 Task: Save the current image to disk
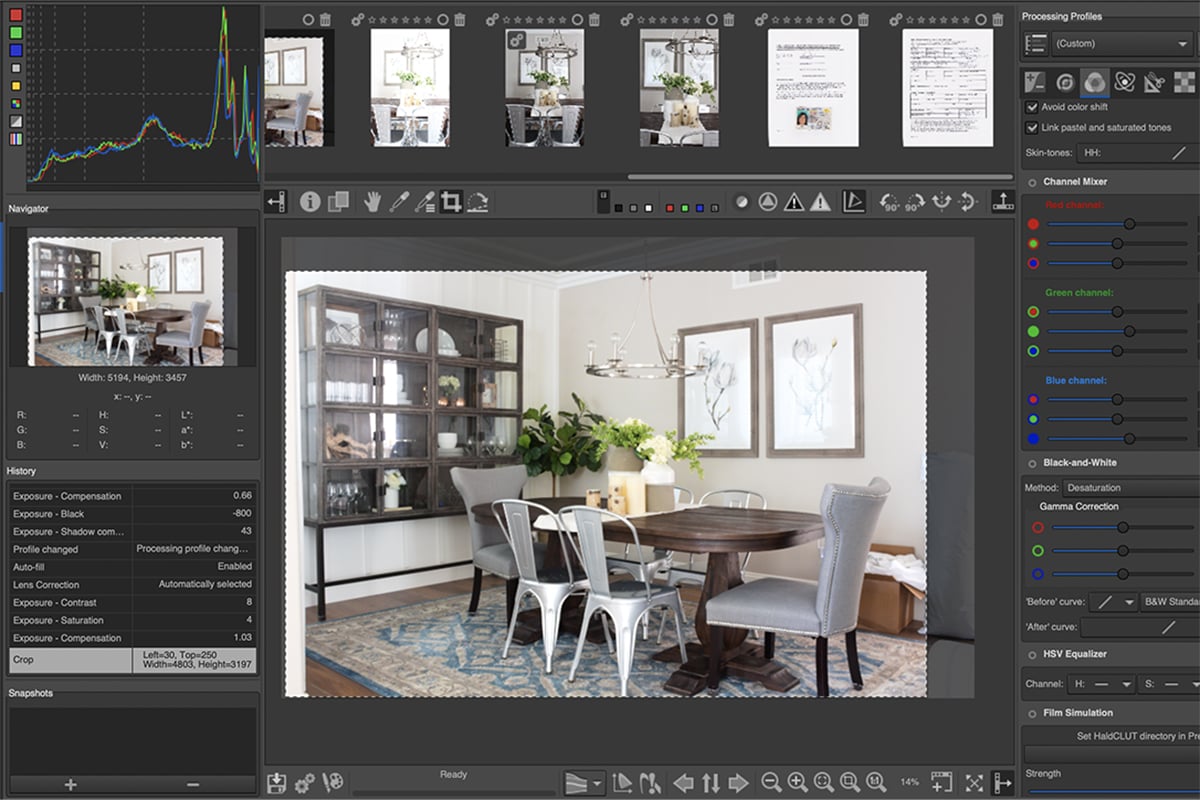click(x=277, y=782)
